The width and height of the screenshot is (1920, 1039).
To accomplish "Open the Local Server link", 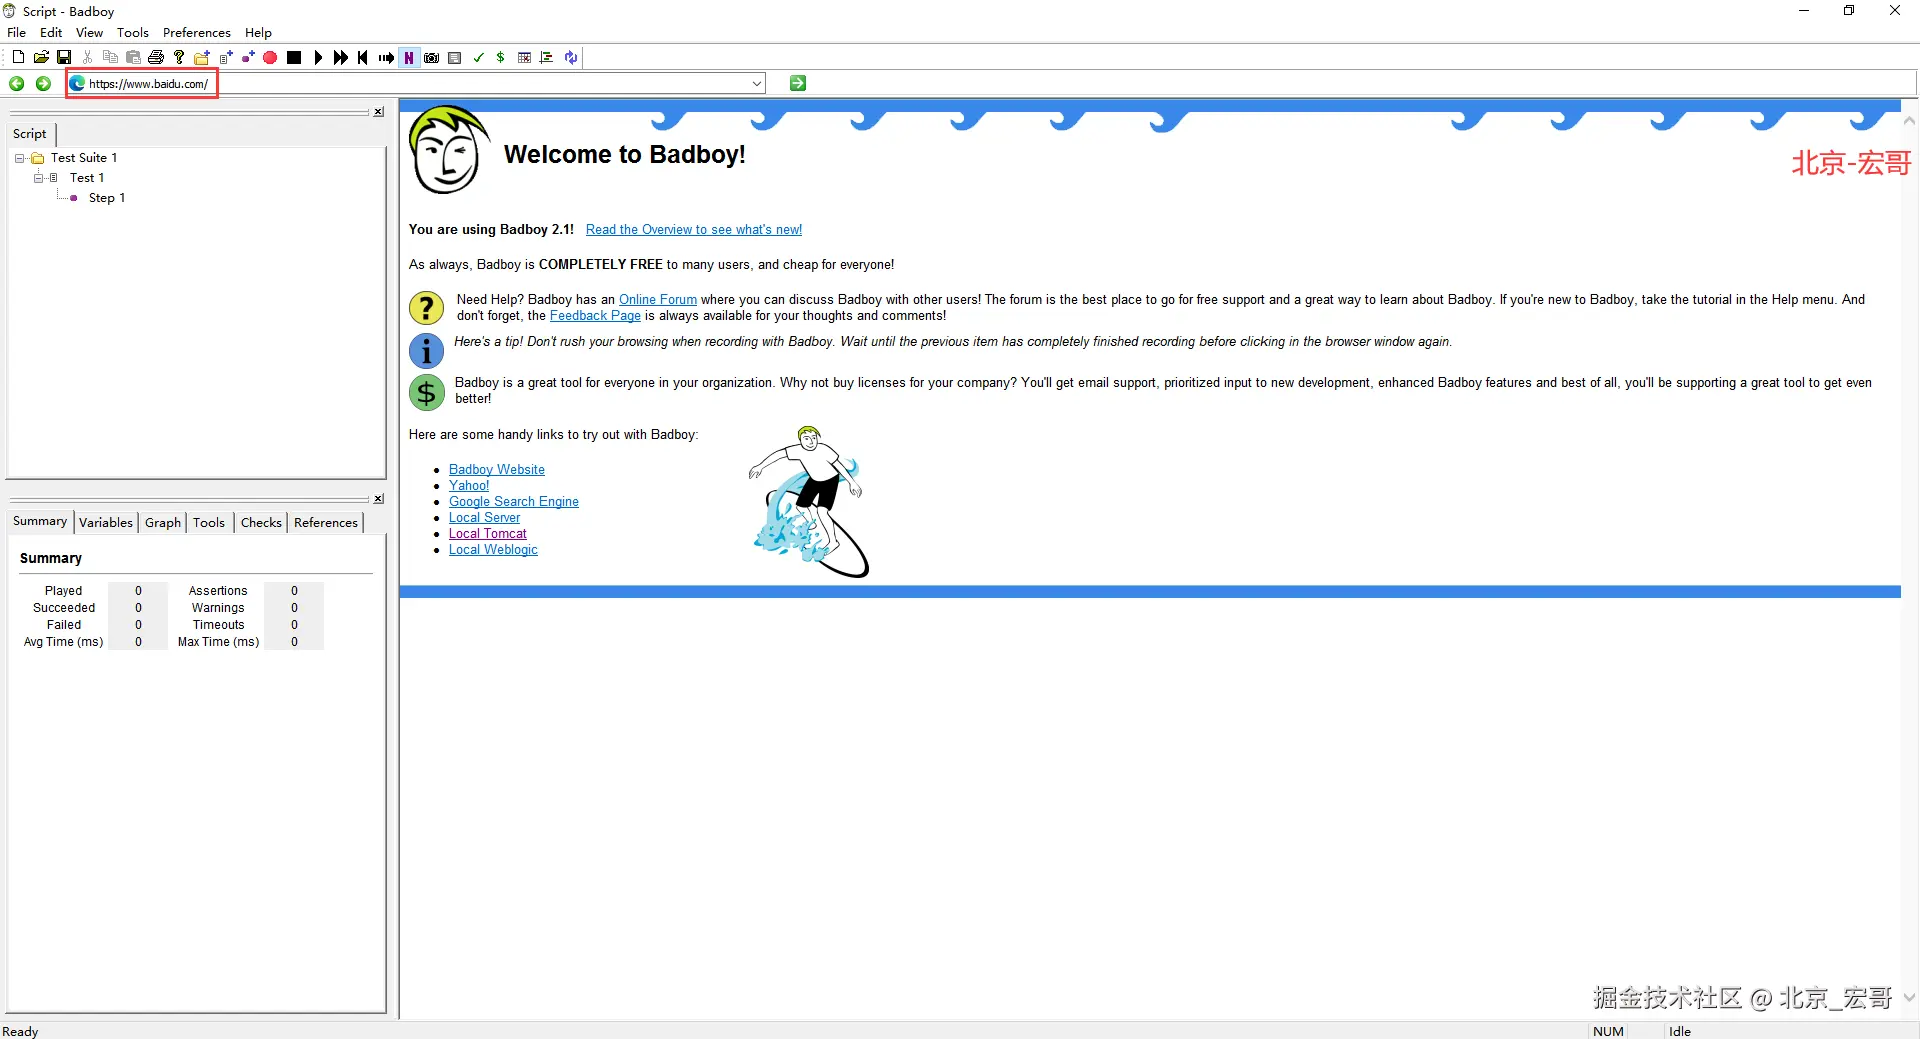I will 484,518.
